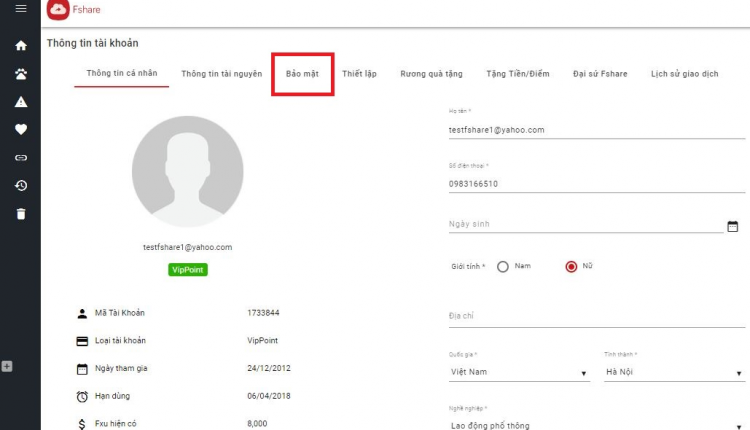Image resolution: width=750 pixels, height=430 pixels.
Task: Focus the Số điện thoại input field
Action: [x=596, y=184]
